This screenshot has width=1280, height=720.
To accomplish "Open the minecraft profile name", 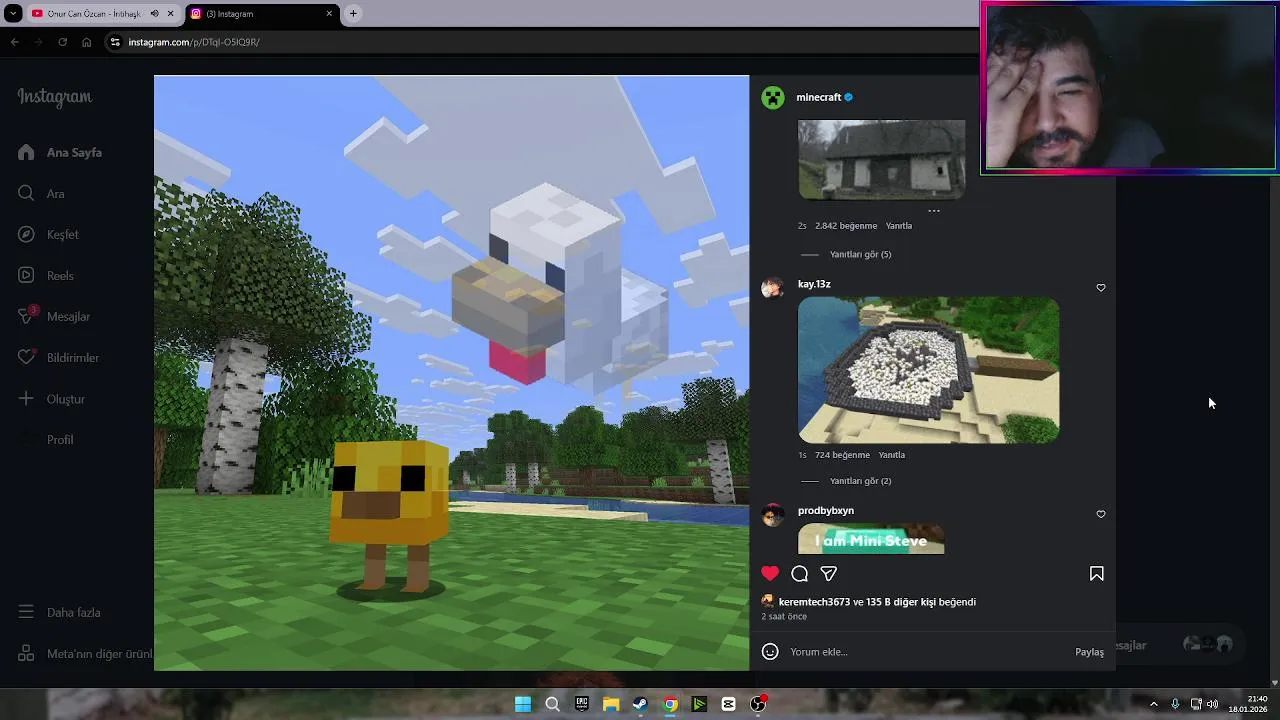I will [818, 97].
